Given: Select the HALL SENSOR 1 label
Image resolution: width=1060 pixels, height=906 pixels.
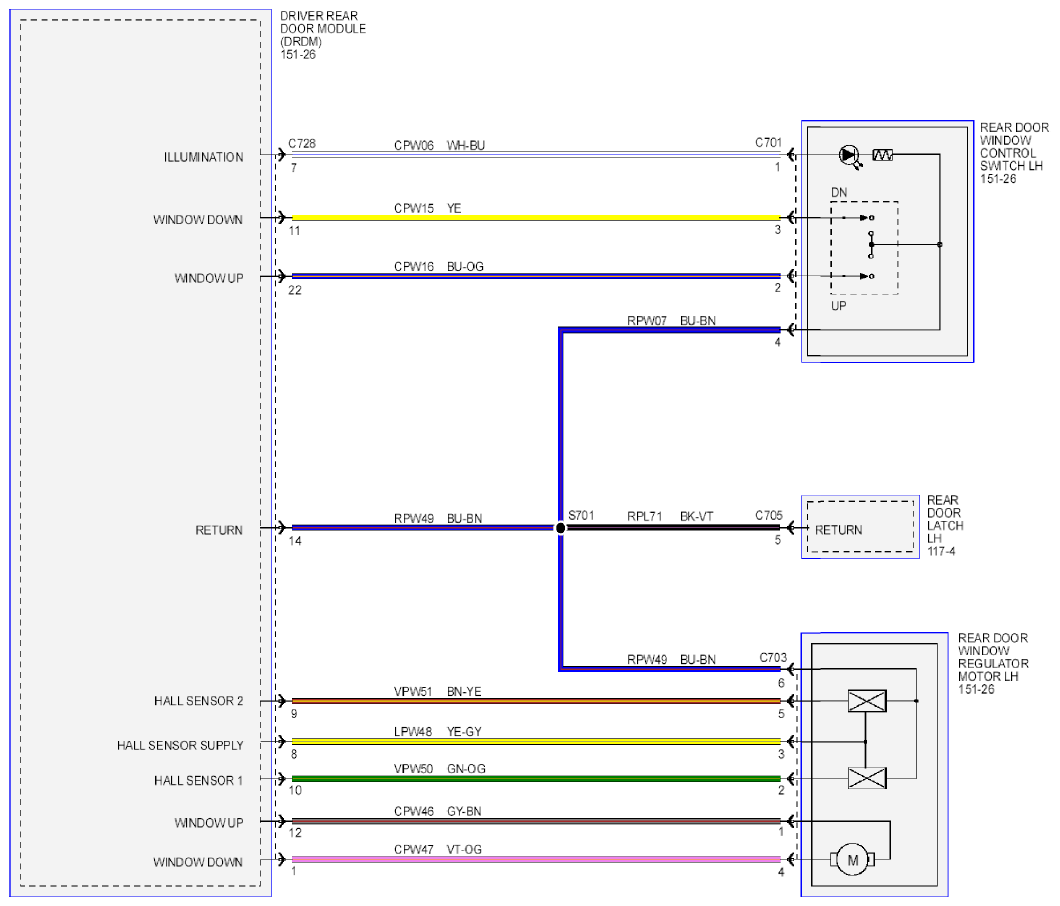Looking at the screenshot, I should click(x=198, y=781).
